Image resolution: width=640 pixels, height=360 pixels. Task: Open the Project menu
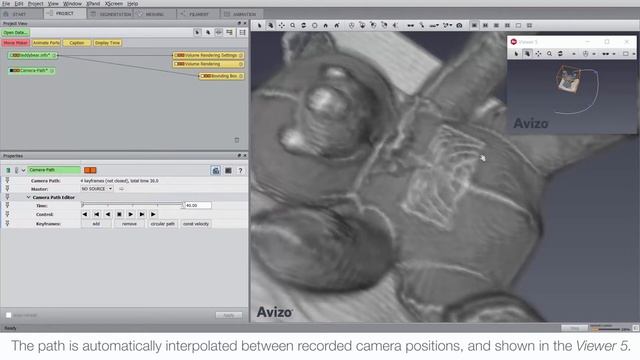[x=36, y=3]
